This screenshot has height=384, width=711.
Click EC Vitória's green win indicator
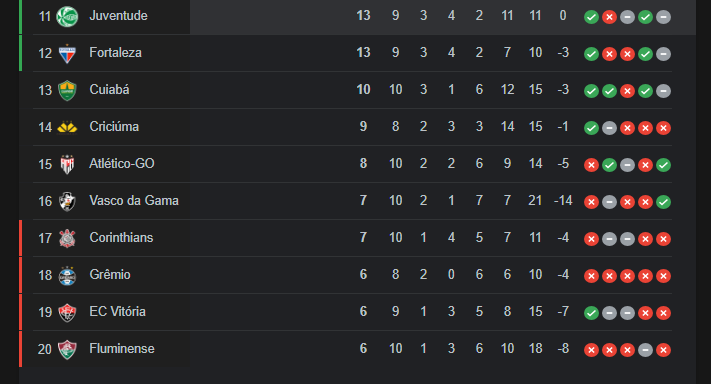tap(591, 313)
